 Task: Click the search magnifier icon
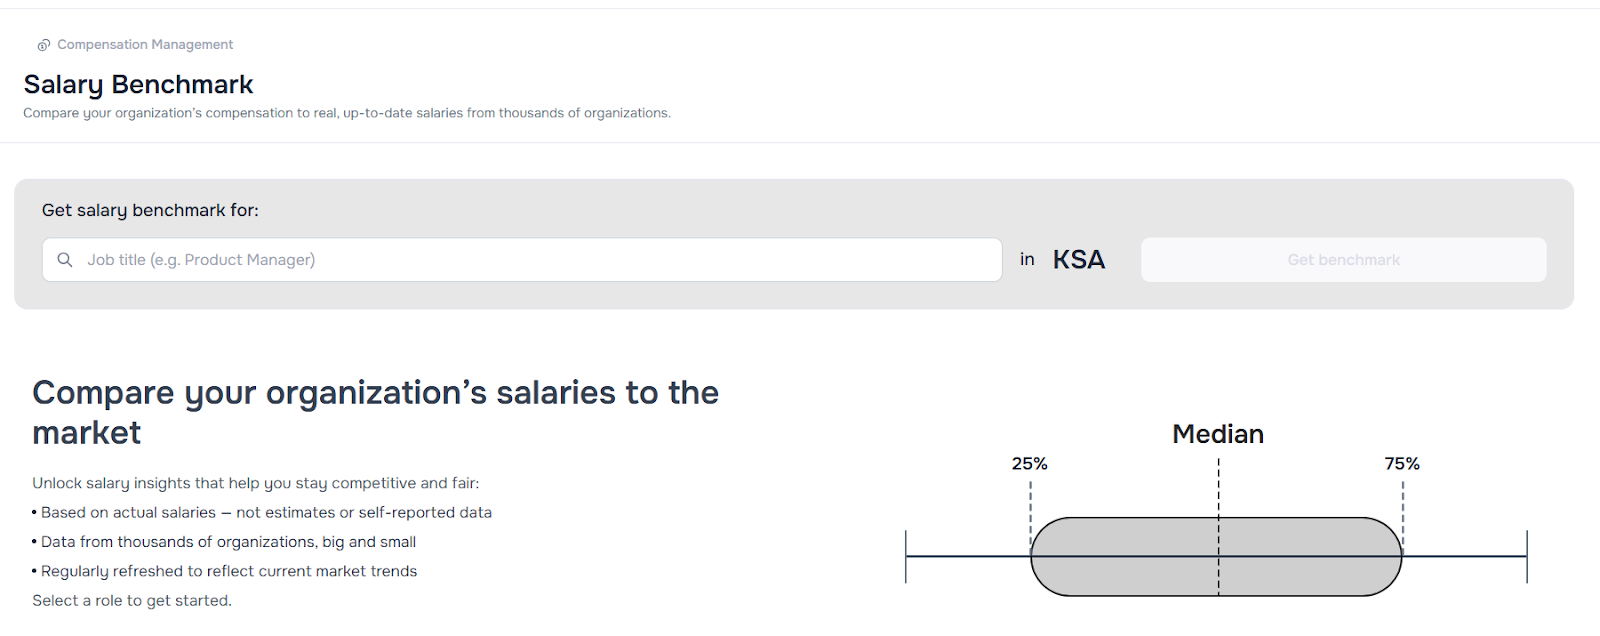[x=65, y=260]
